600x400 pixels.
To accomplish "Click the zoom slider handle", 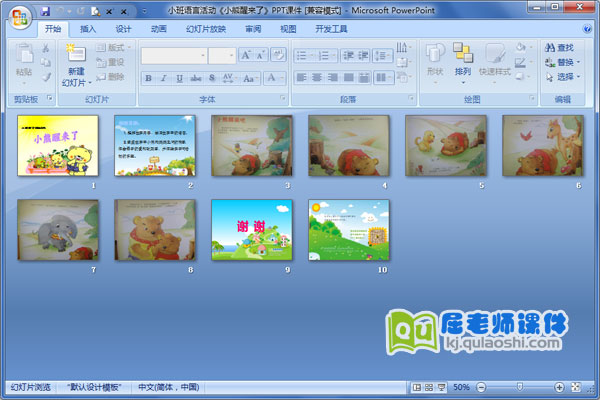I will (520, 387).
